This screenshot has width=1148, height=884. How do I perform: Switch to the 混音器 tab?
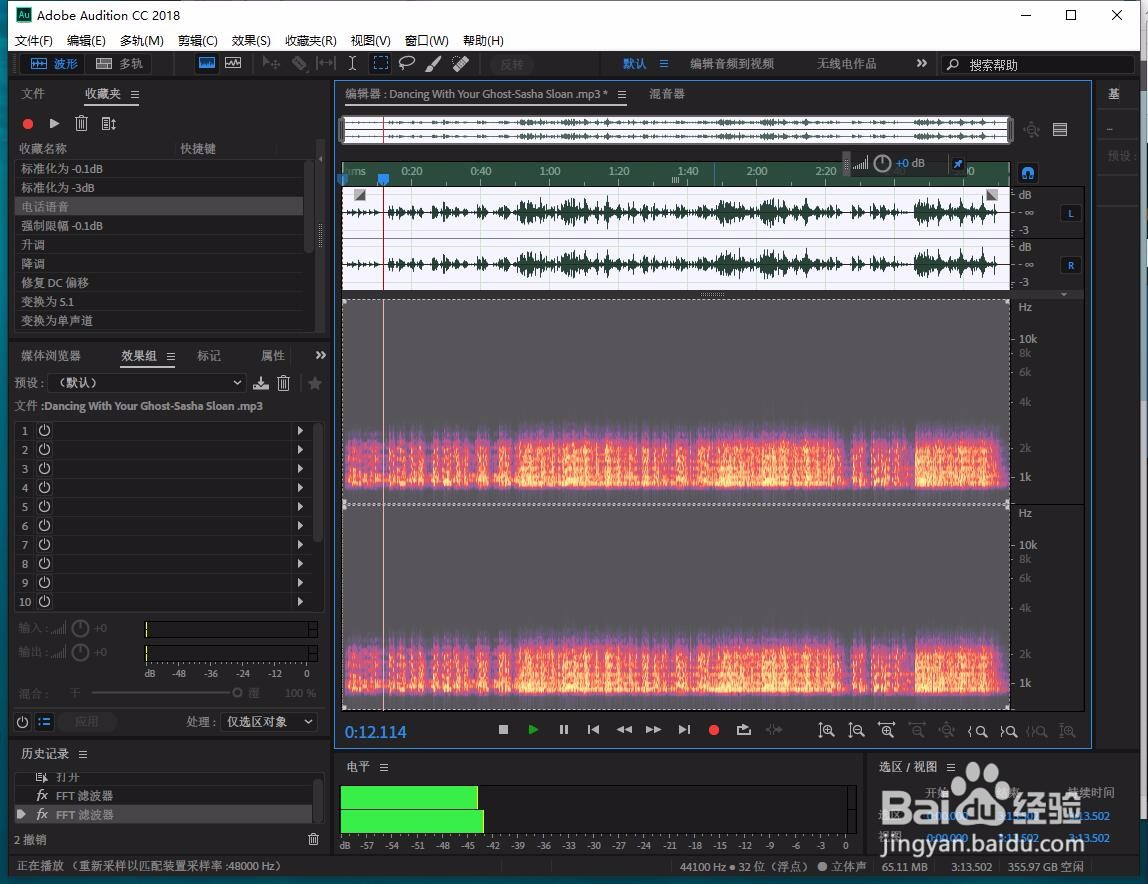point(666,94)
